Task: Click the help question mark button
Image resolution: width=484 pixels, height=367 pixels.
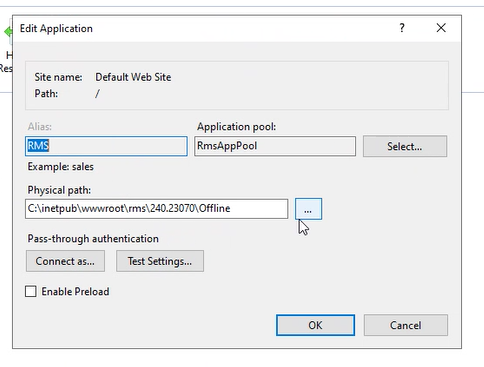Action: 402,28
